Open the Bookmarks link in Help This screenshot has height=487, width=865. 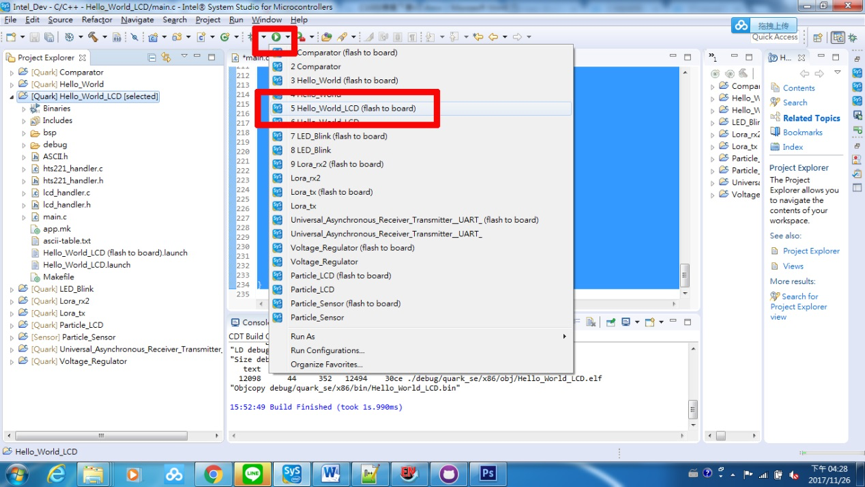(x=803, y=132)
